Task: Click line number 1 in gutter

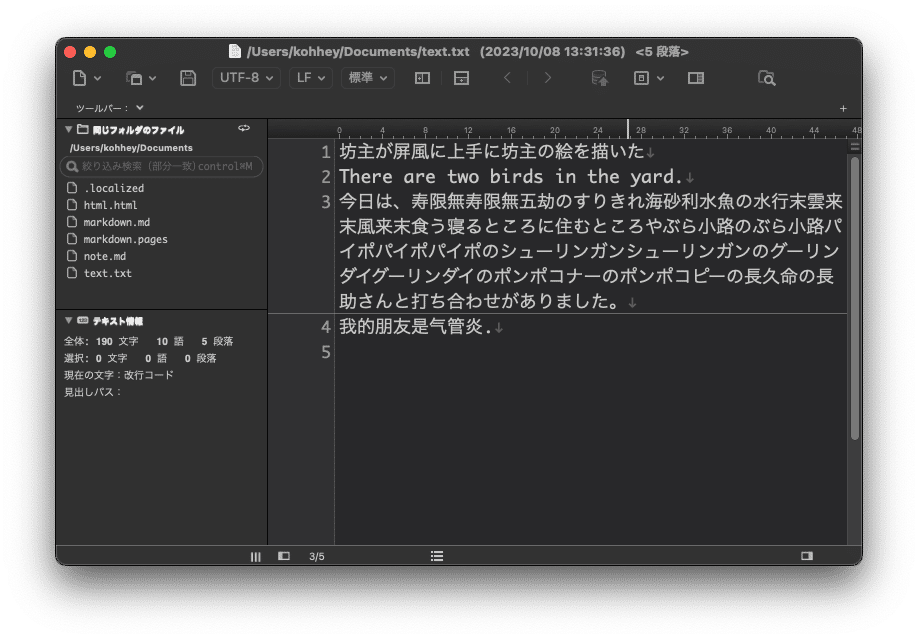Action: coord(326,152)
